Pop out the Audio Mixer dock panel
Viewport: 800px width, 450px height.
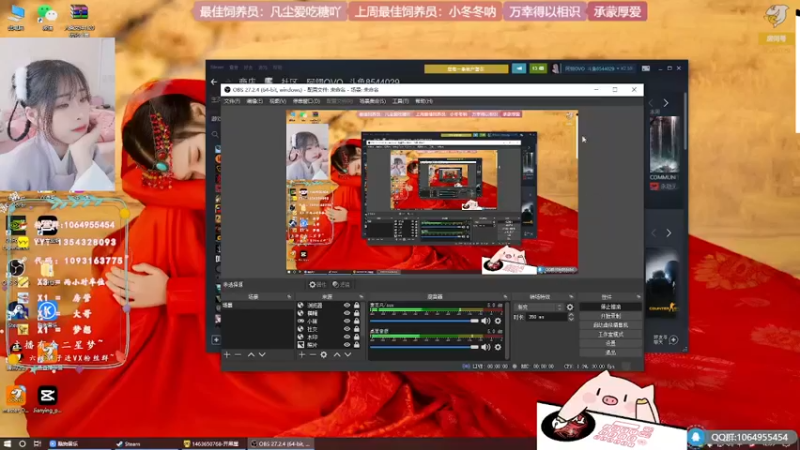pos(506,296)
